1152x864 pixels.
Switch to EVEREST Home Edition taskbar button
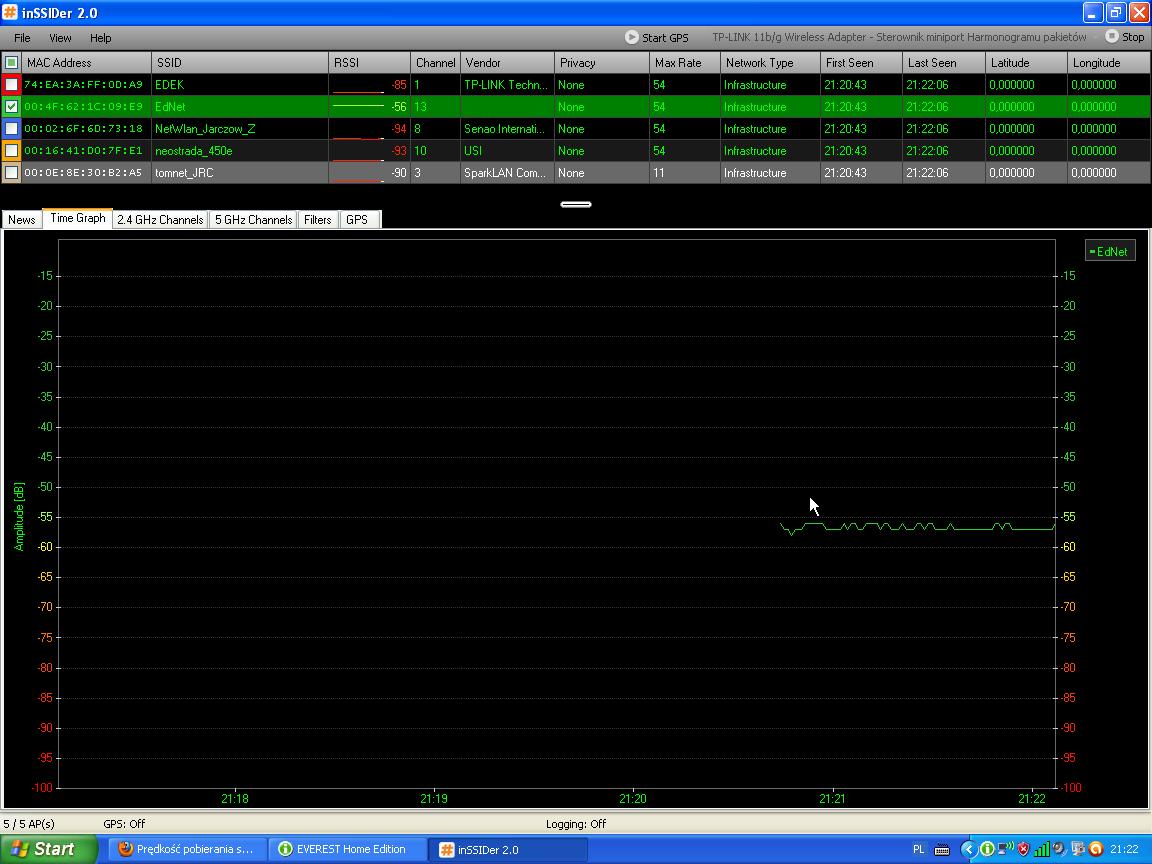347,849
